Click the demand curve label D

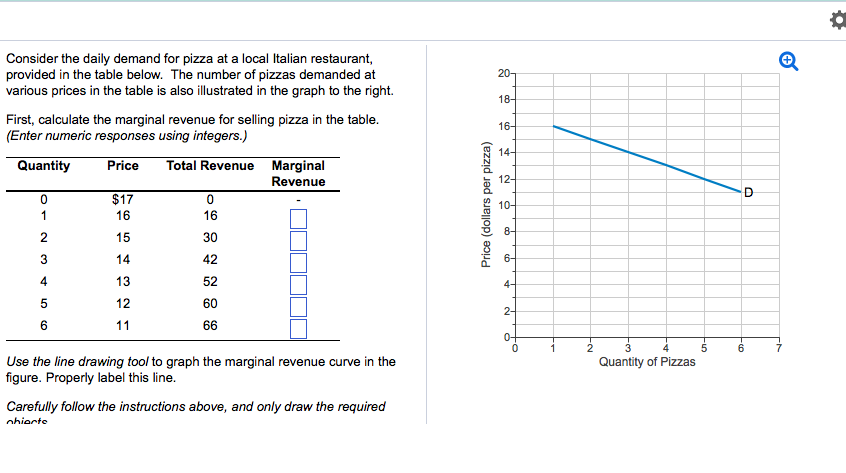click(748, 193)
